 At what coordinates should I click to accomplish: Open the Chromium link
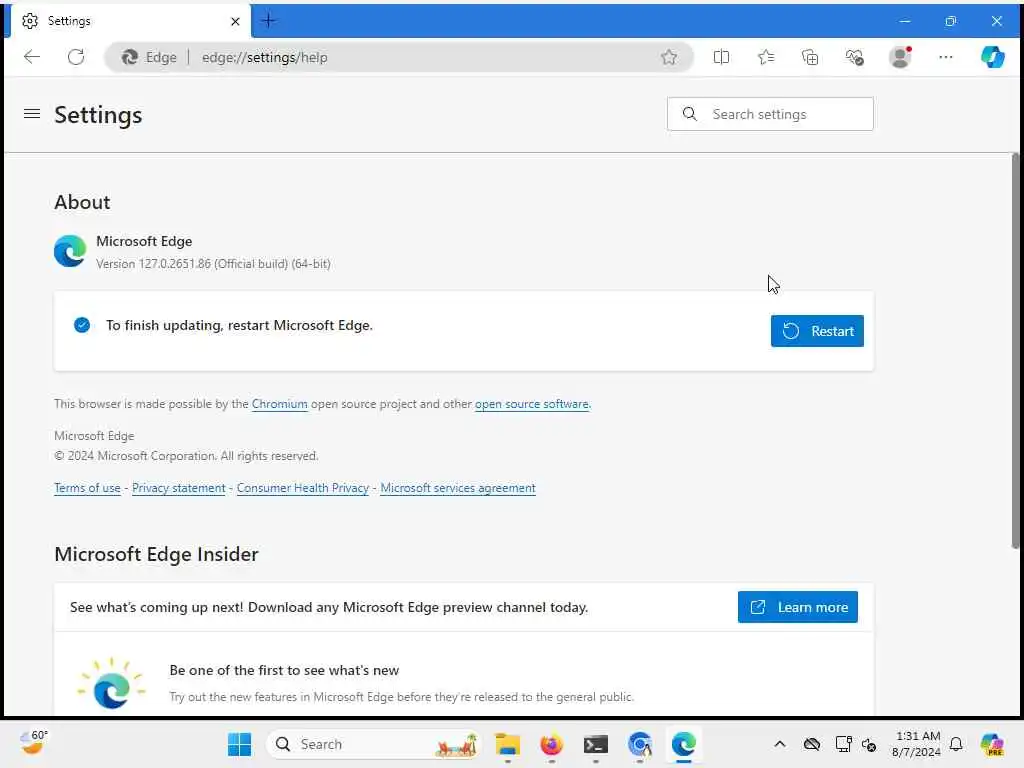280,404
